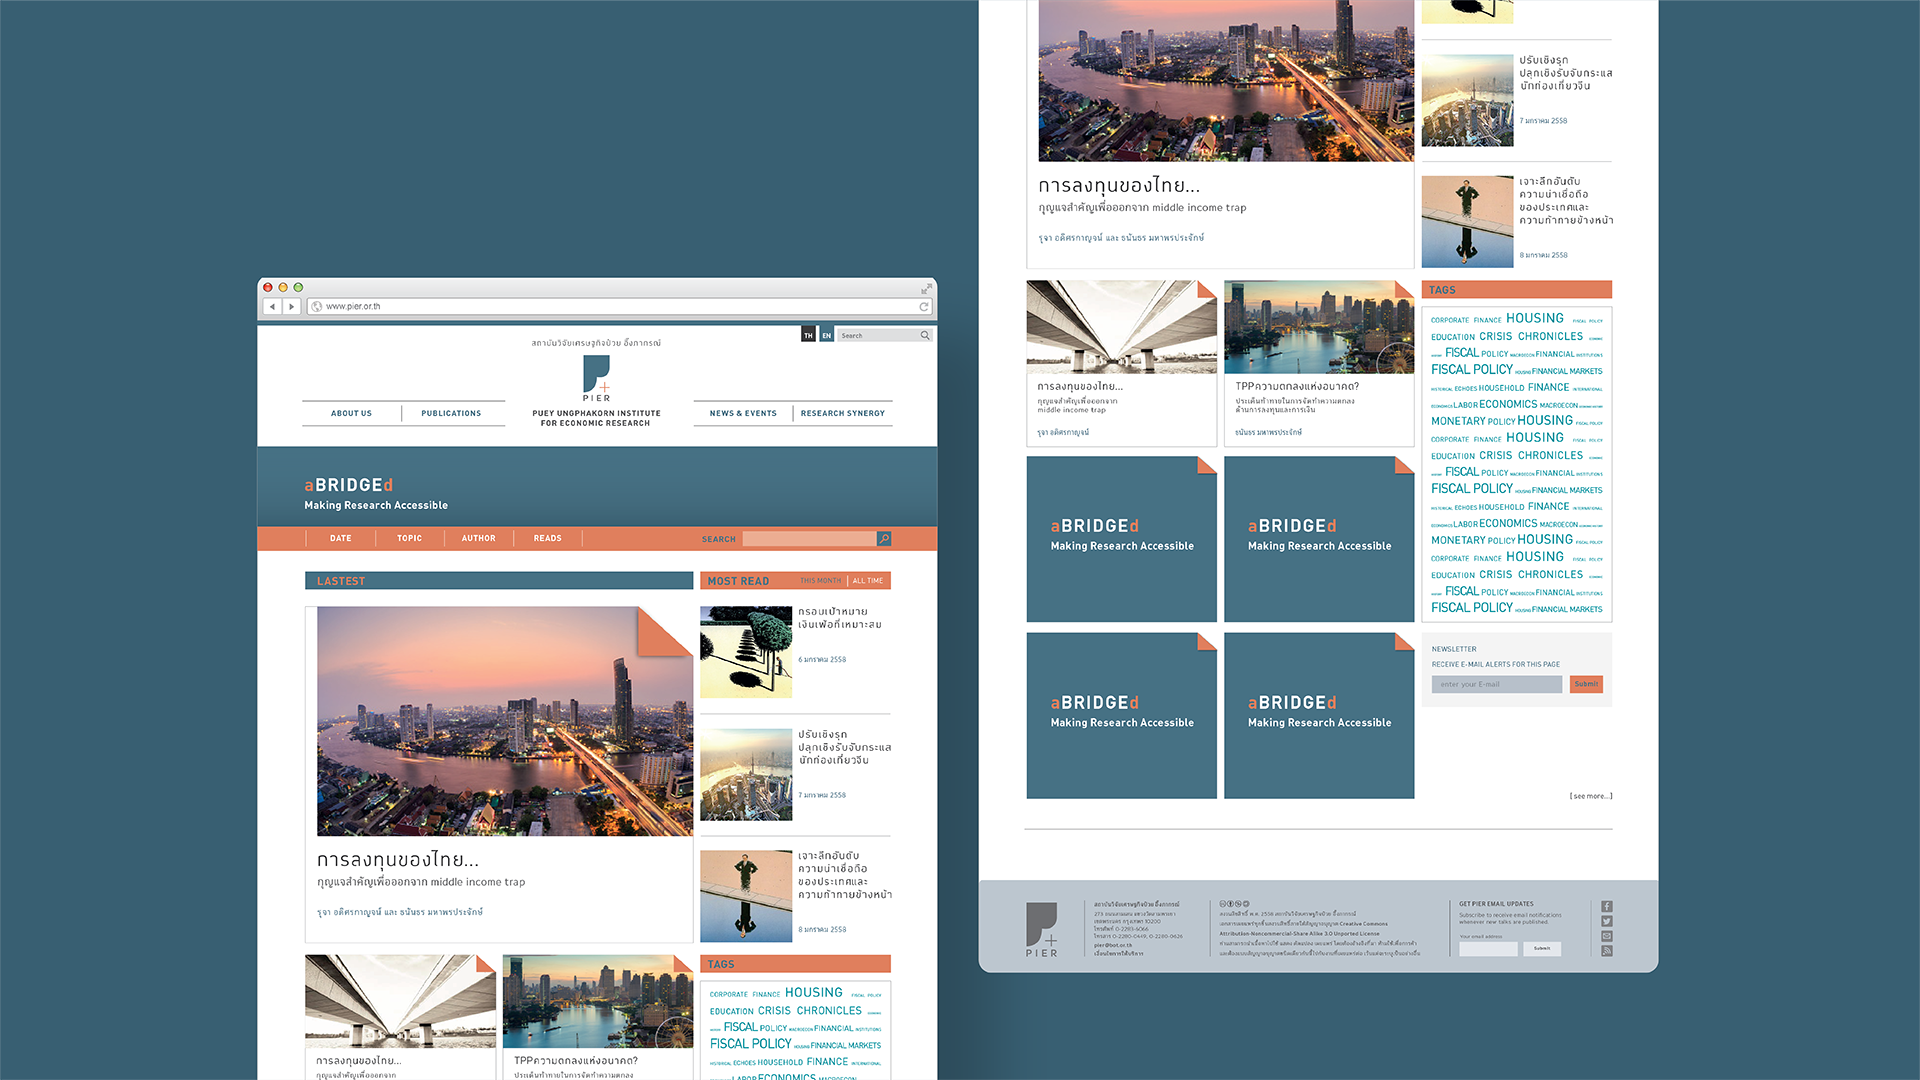
Task: Open the Author filter in orange bar
Action: click(478, 539)
